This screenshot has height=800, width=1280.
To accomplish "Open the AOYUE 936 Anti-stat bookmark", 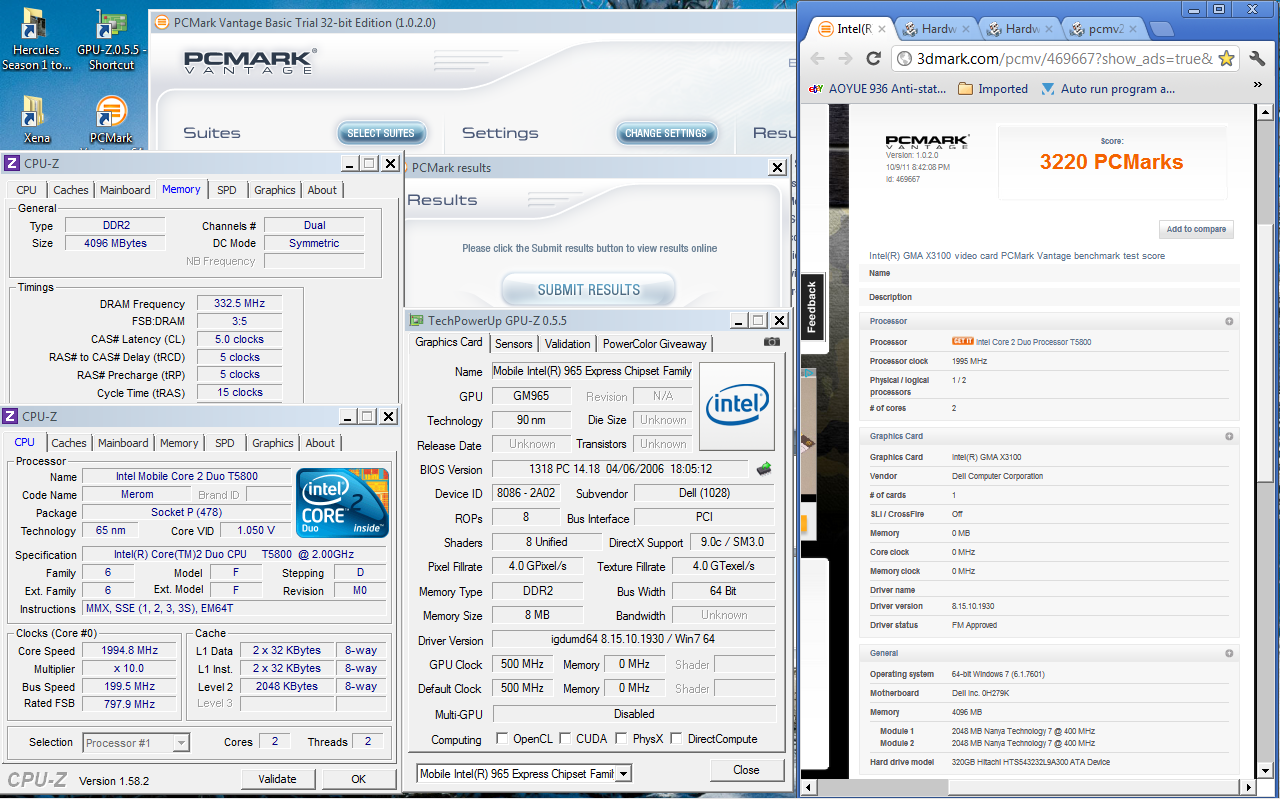I will 877,89.
